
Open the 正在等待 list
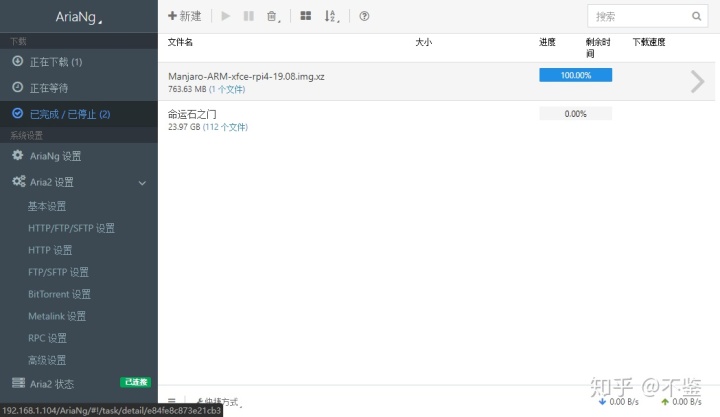tap(79, 88)
